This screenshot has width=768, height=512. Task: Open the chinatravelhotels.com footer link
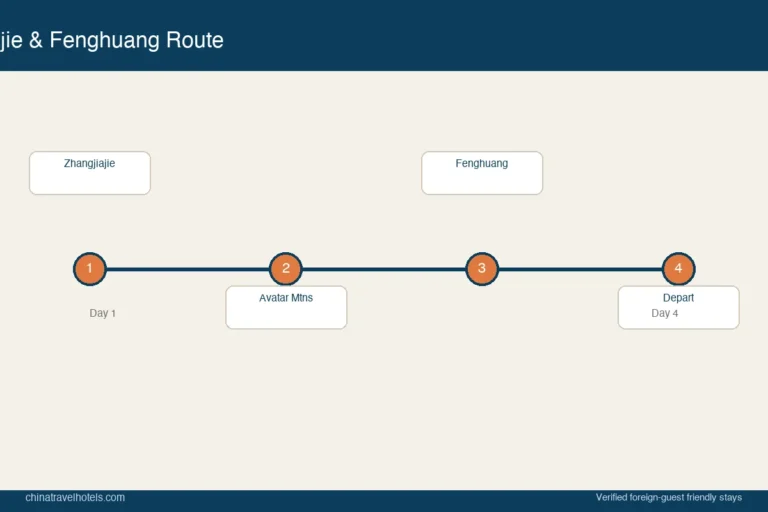(x=75, y=497)
